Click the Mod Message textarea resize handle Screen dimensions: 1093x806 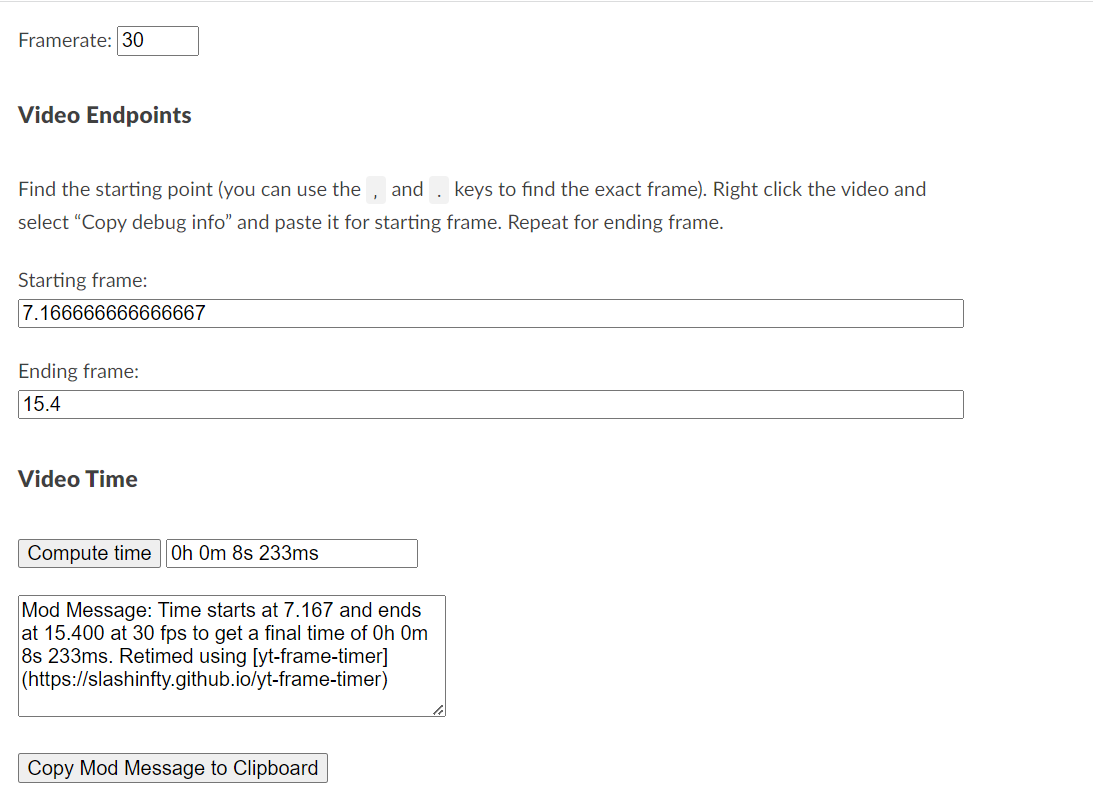click(x=439, y=710)
